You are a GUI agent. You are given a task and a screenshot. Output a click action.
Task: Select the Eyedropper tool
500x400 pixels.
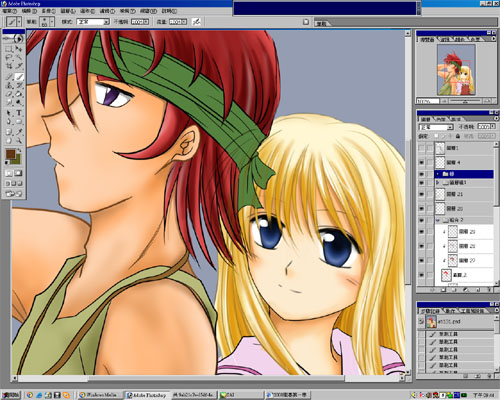pos(18,132)
